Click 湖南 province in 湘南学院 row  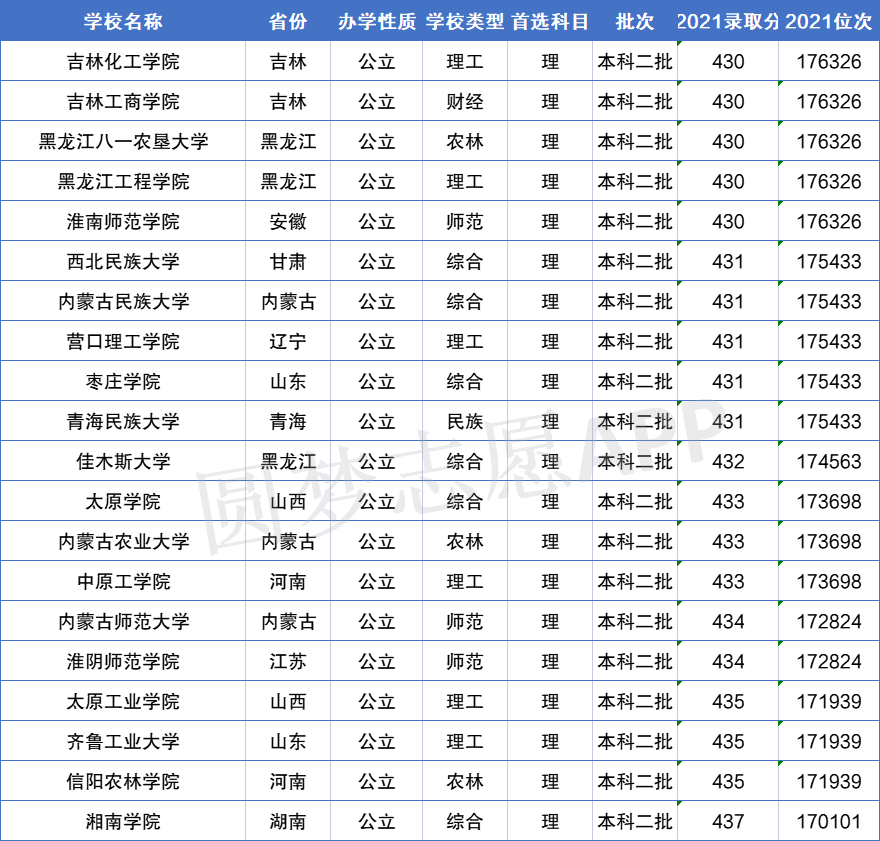tap(288, 821)
